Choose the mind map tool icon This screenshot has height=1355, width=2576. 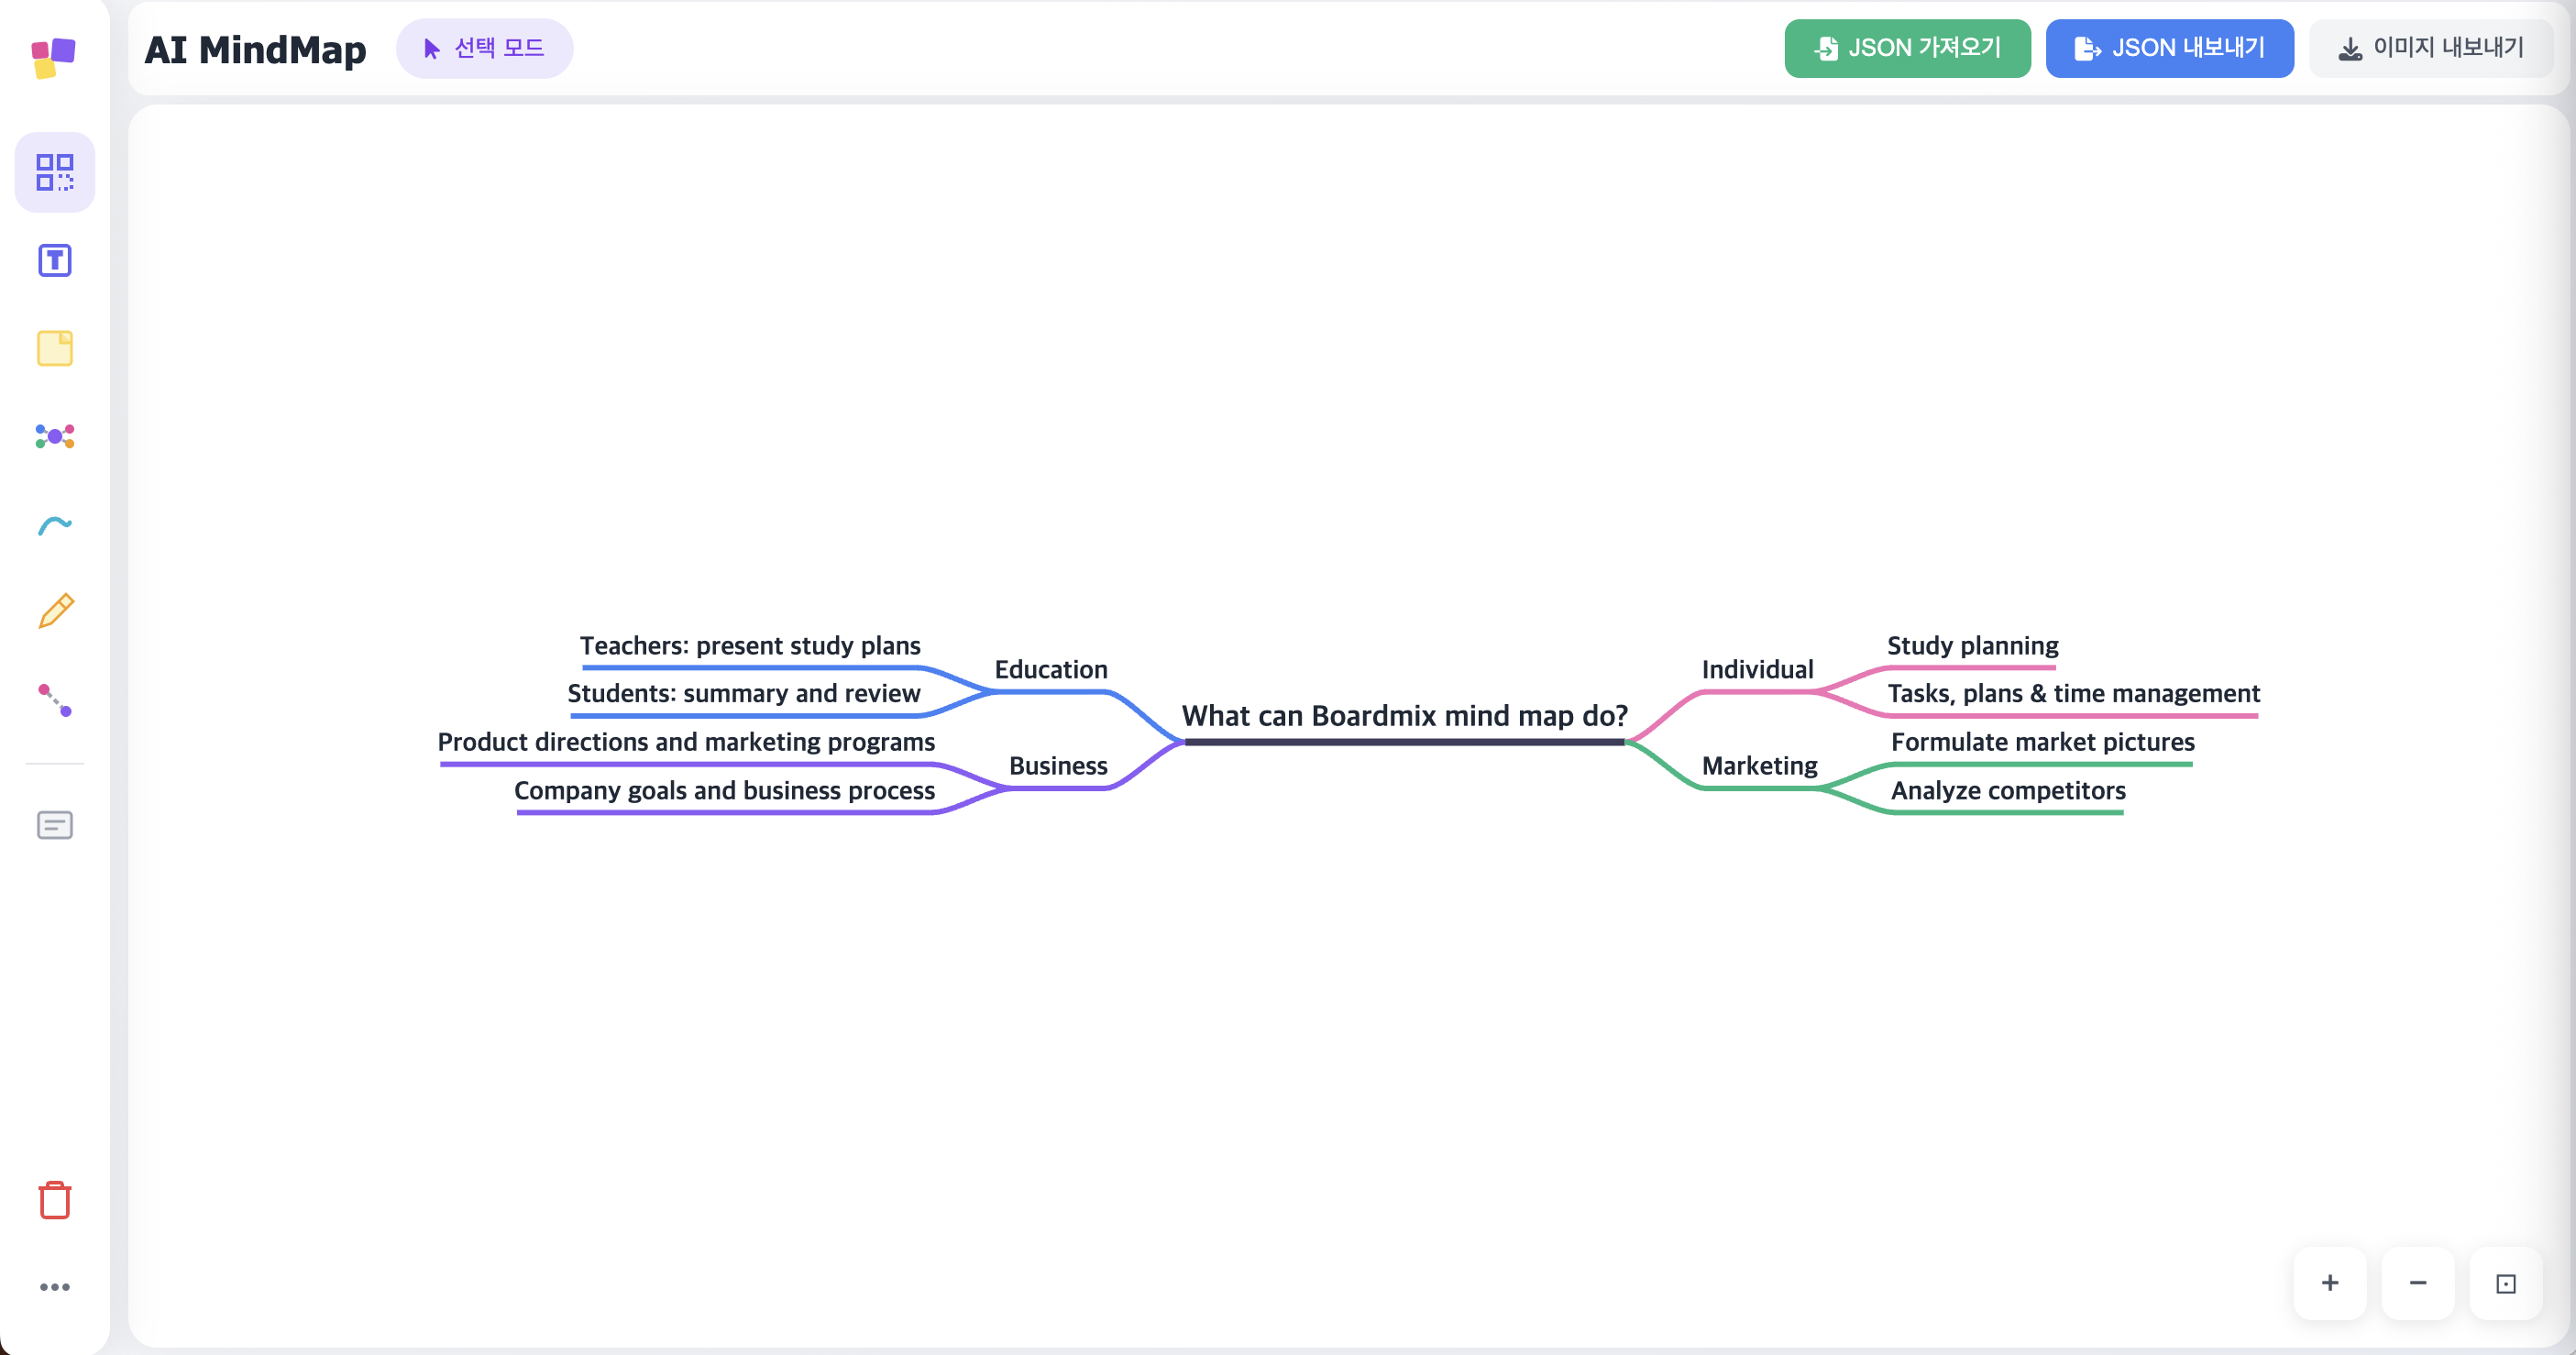click(x=55, y=436)
